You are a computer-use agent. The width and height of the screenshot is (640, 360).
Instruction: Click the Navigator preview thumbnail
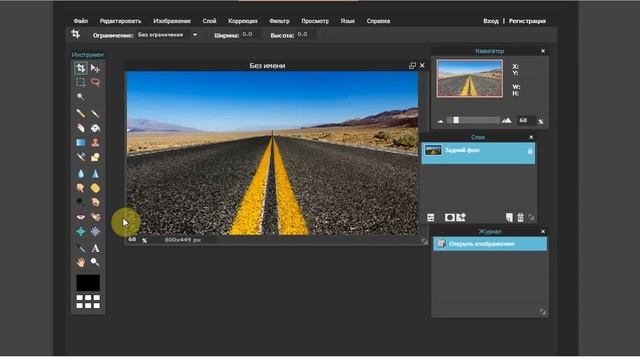coord(470,78)
